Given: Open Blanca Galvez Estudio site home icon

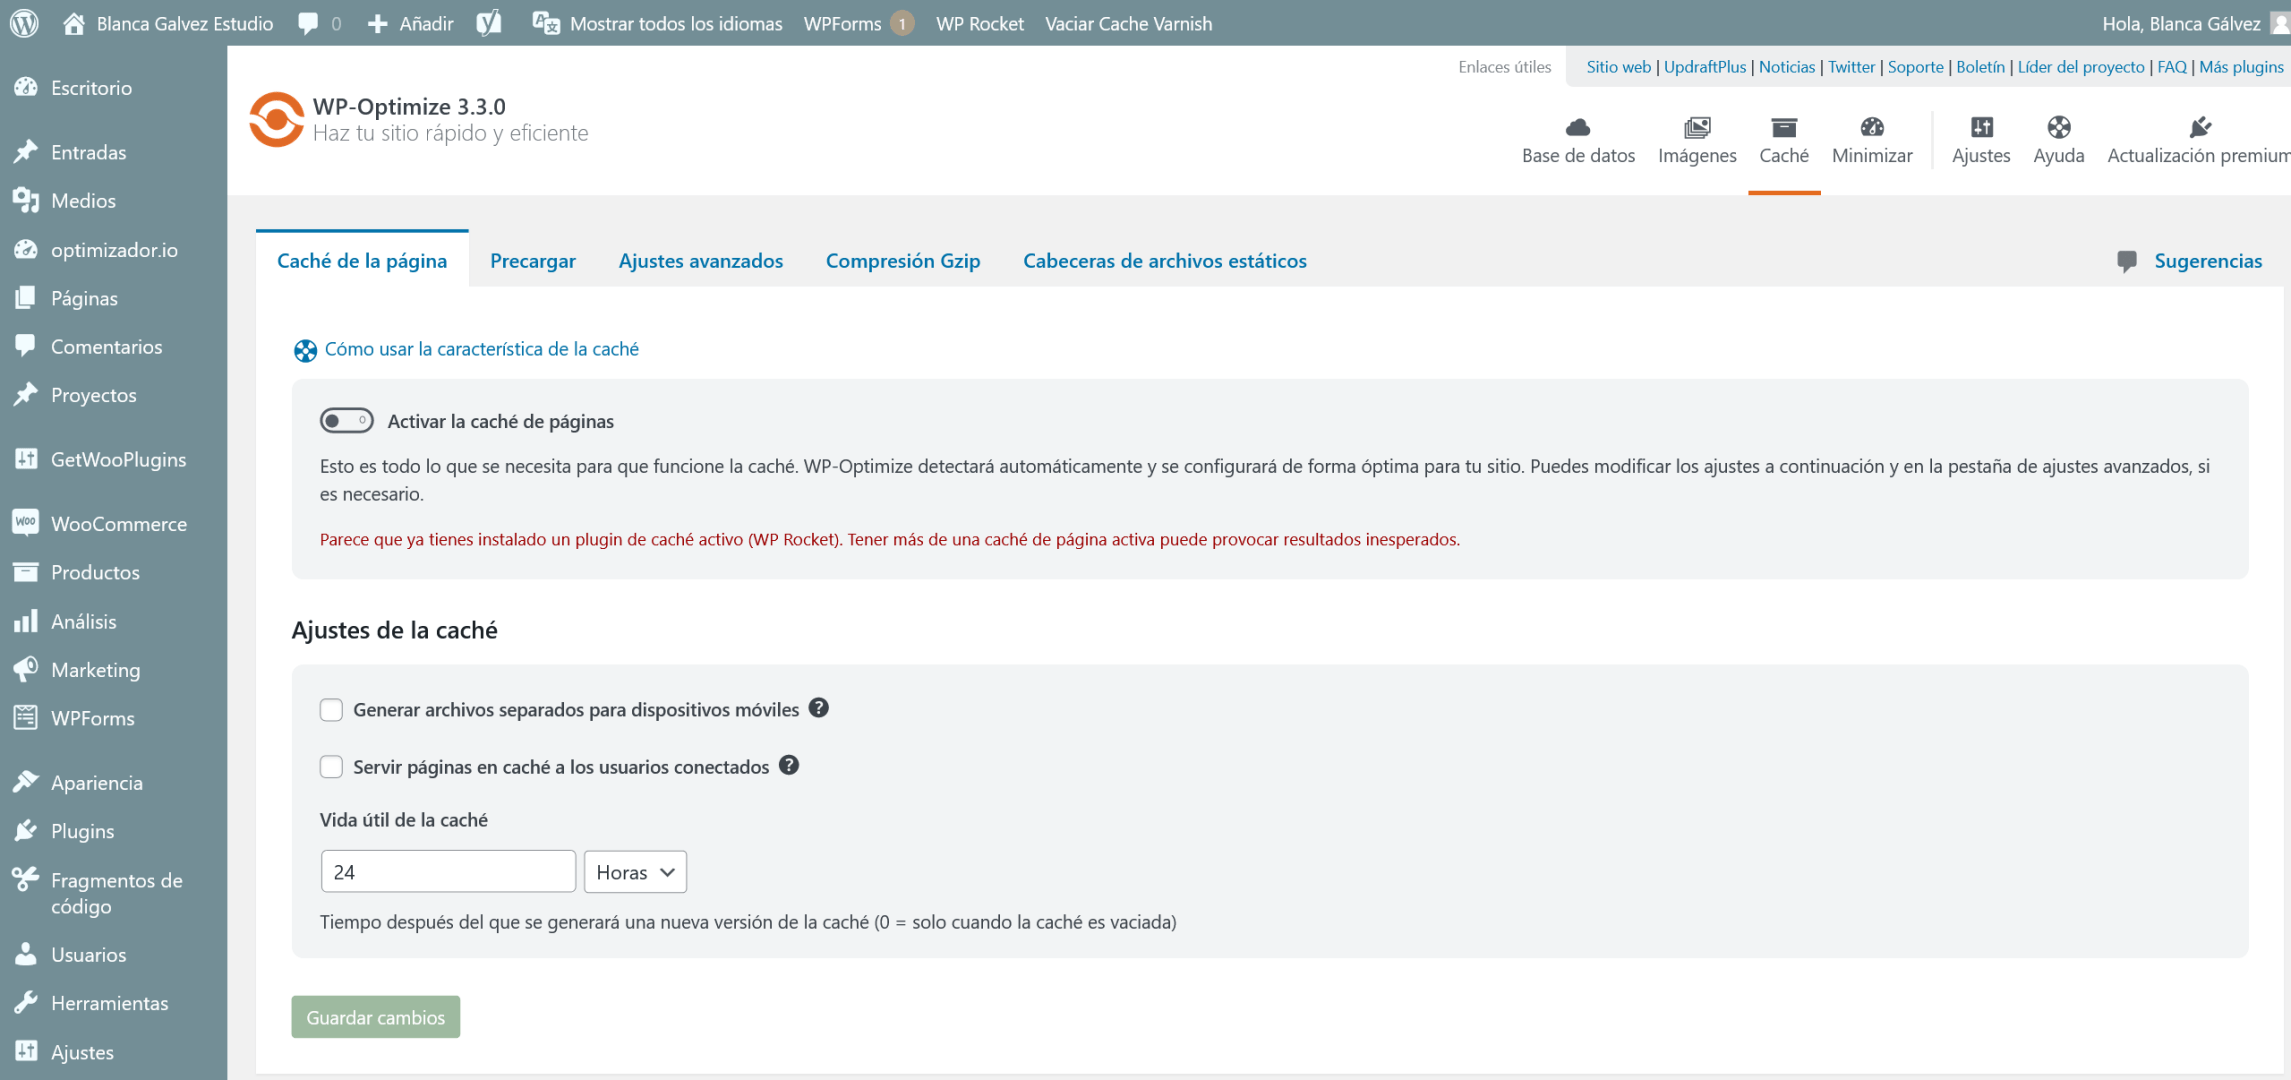Looking at the screenshot, I should tap(73, 23).
